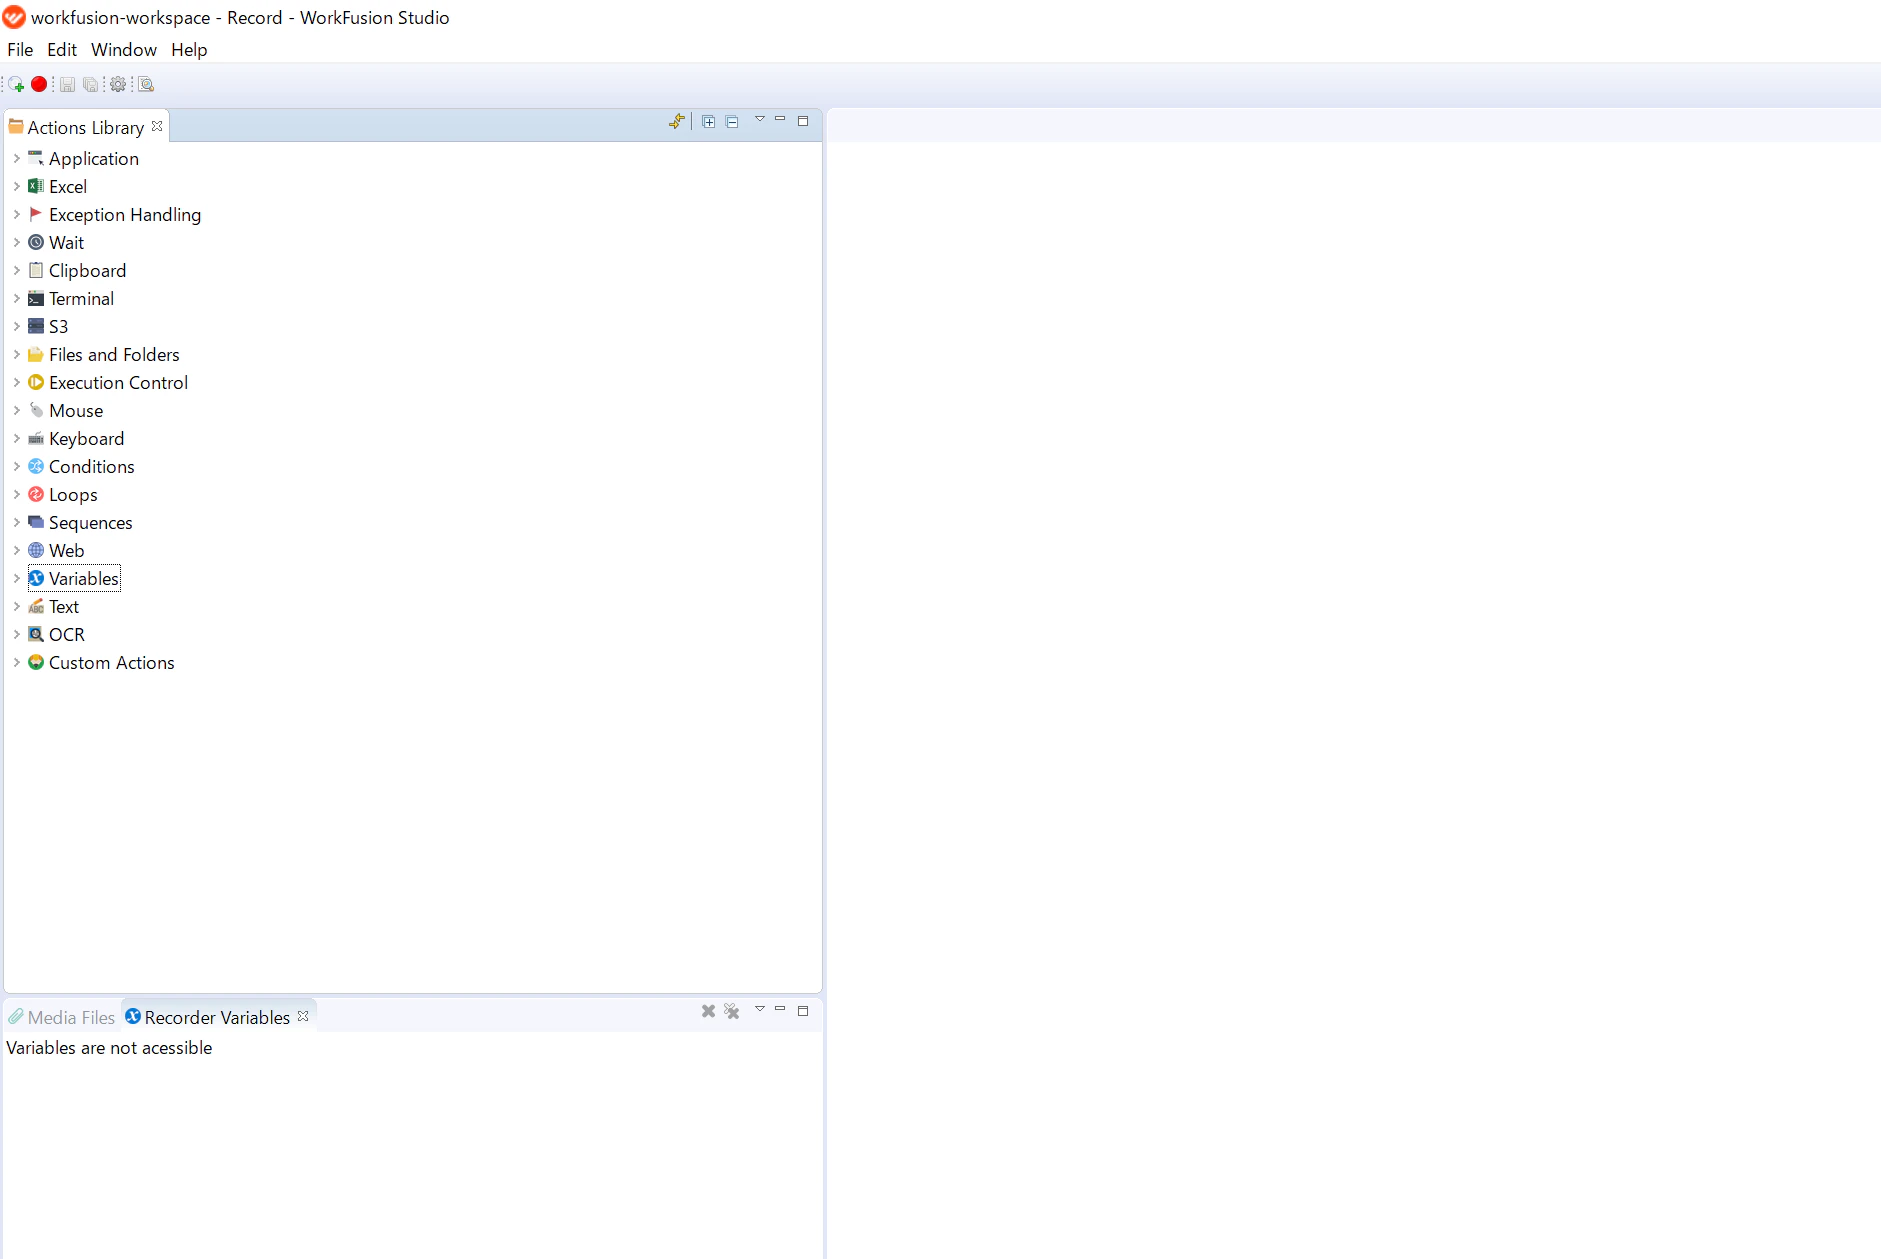This screenshot has width=1881, height=1259.
Task: Expand the OCR category arrow
Action: [17, 634]
